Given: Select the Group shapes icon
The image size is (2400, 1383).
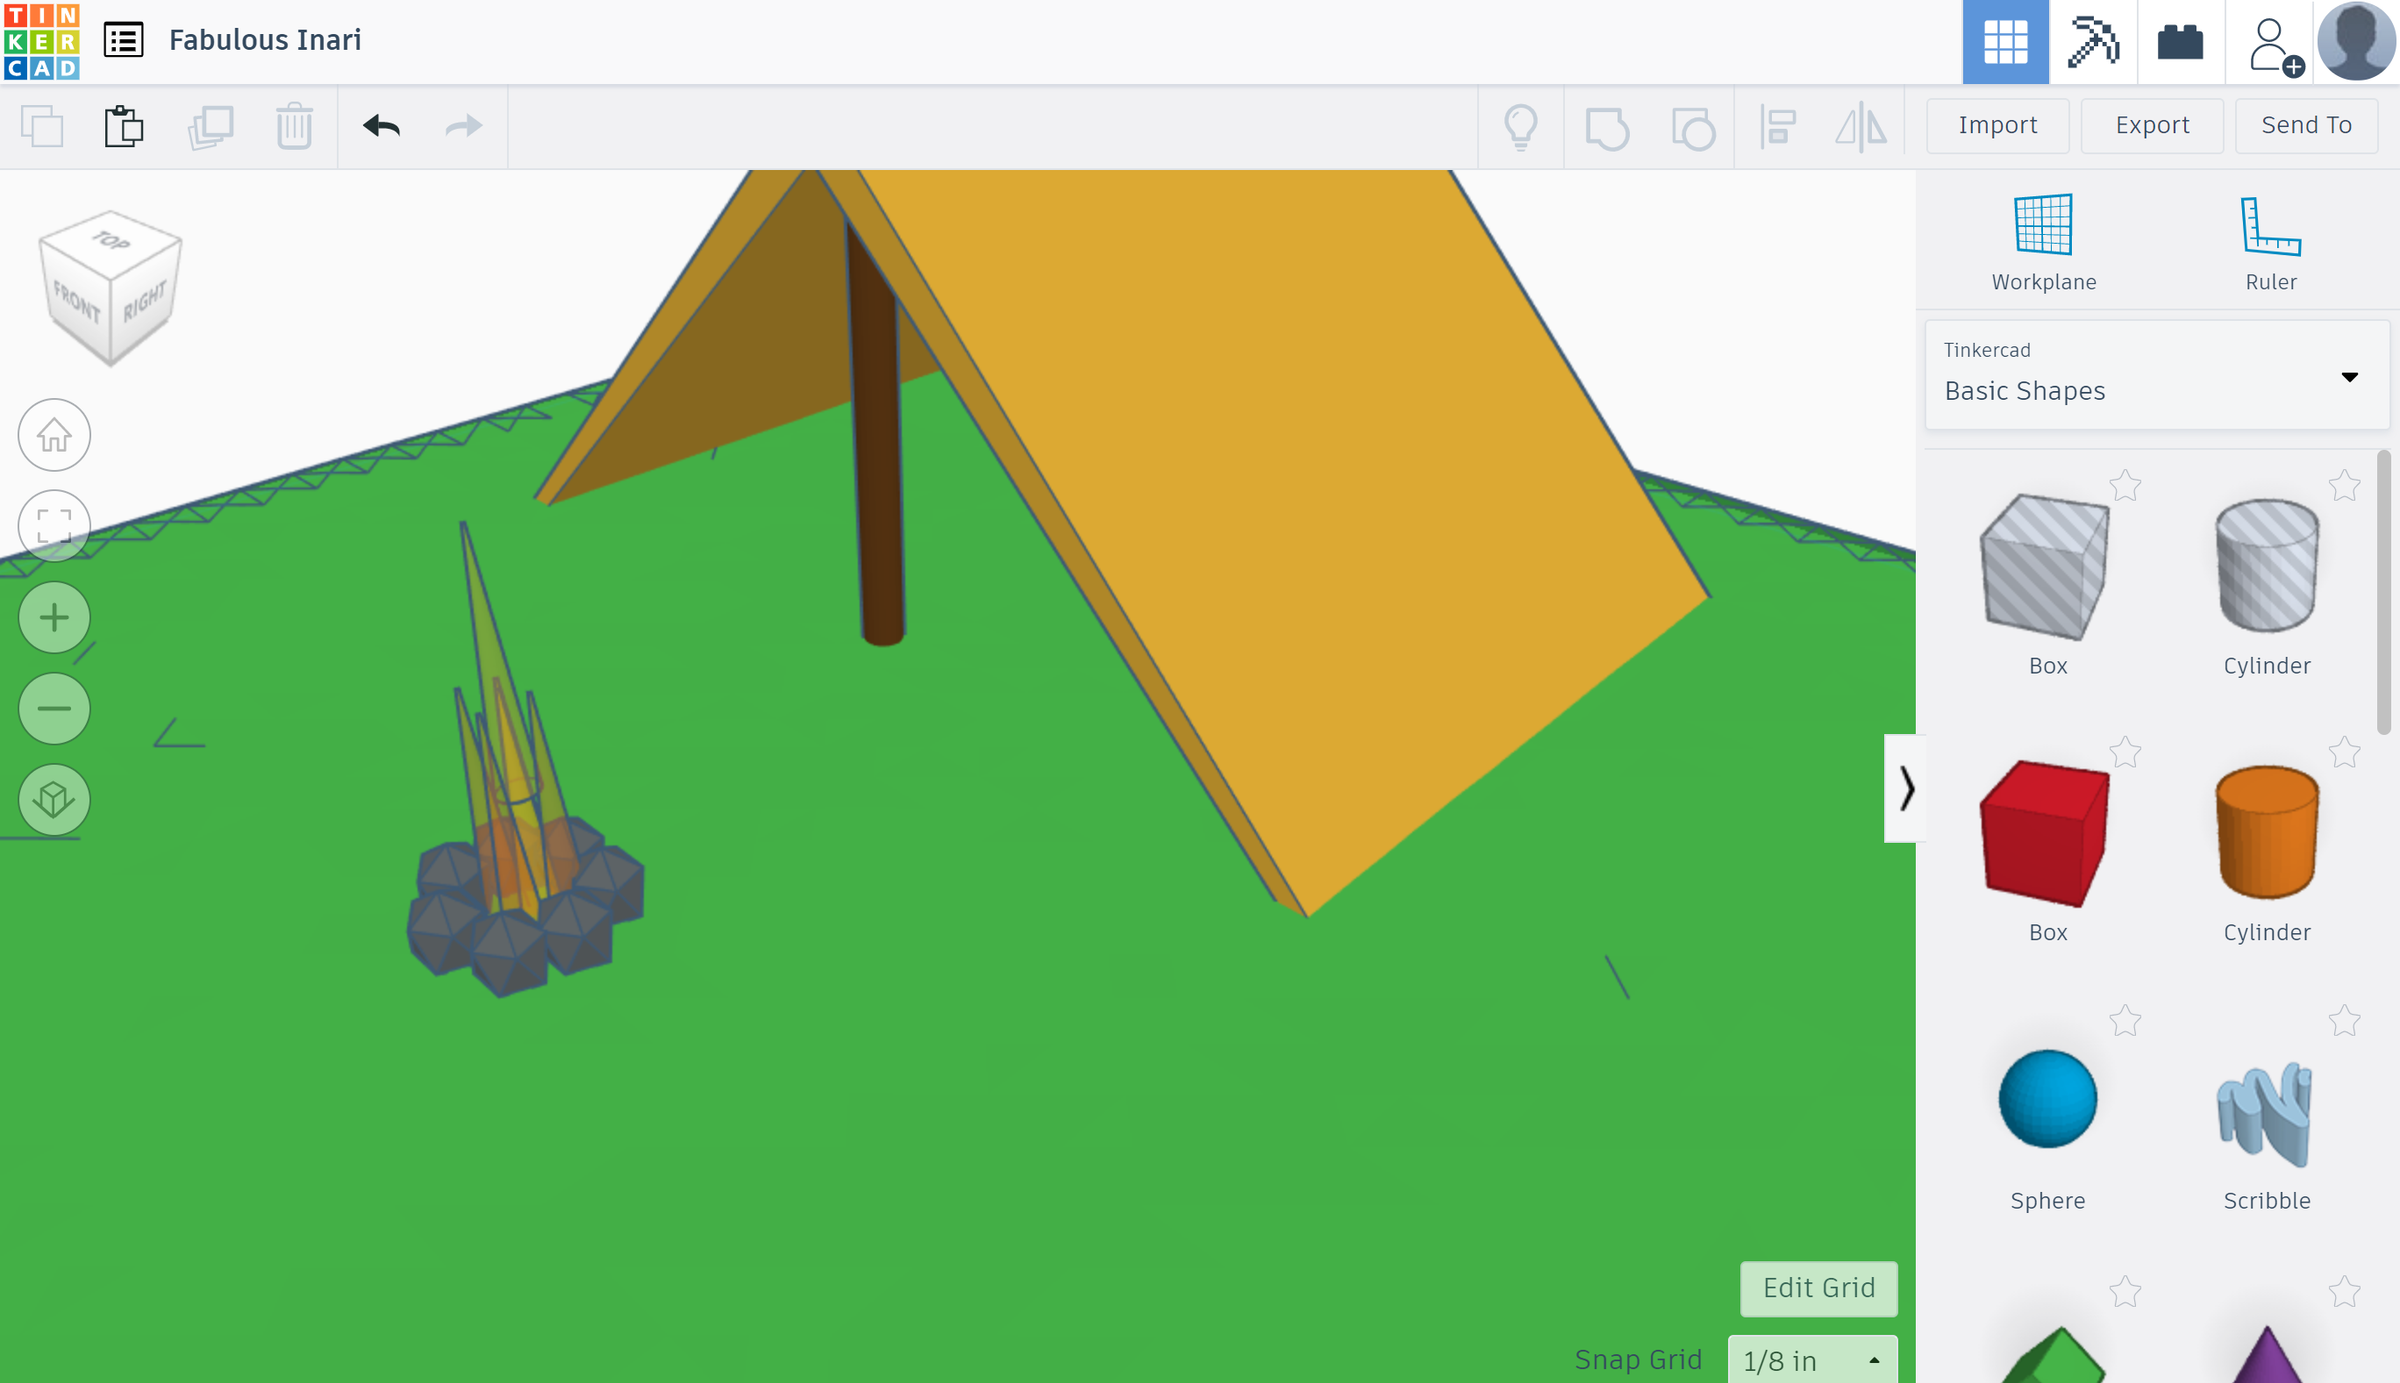Looking at the screenshot, I should (x=1609, y=127).
